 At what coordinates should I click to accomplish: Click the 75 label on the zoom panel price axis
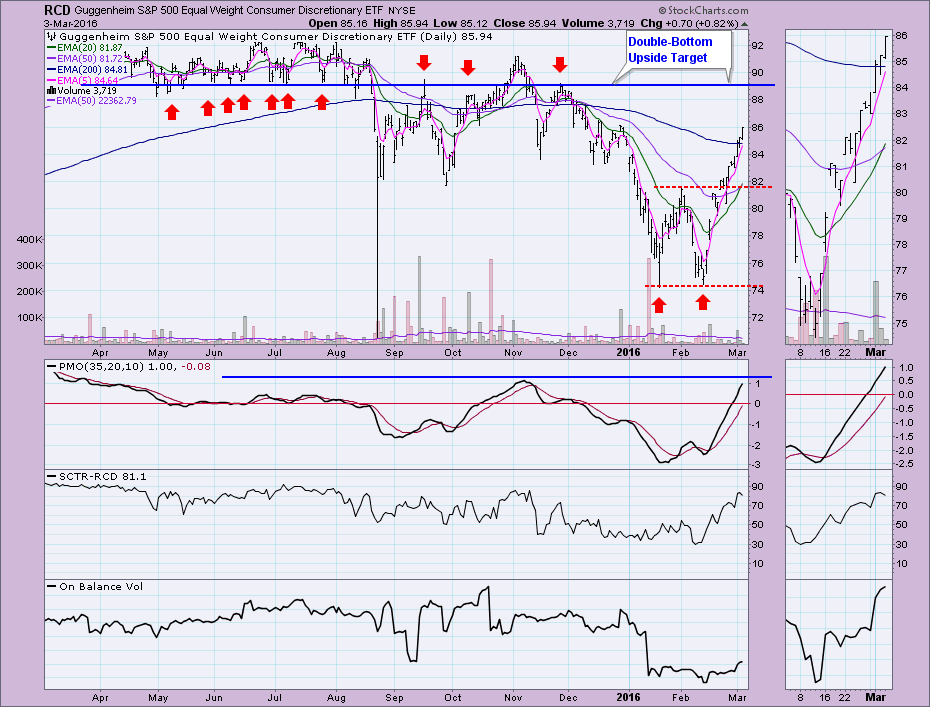pyautogui.click(x=902, y=323)
